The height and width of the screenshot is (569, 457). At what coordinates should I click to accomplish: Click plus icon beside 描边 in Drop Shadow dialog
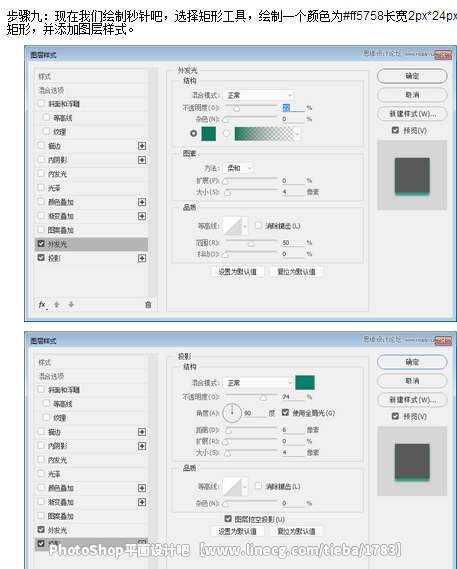pos(142,432)
